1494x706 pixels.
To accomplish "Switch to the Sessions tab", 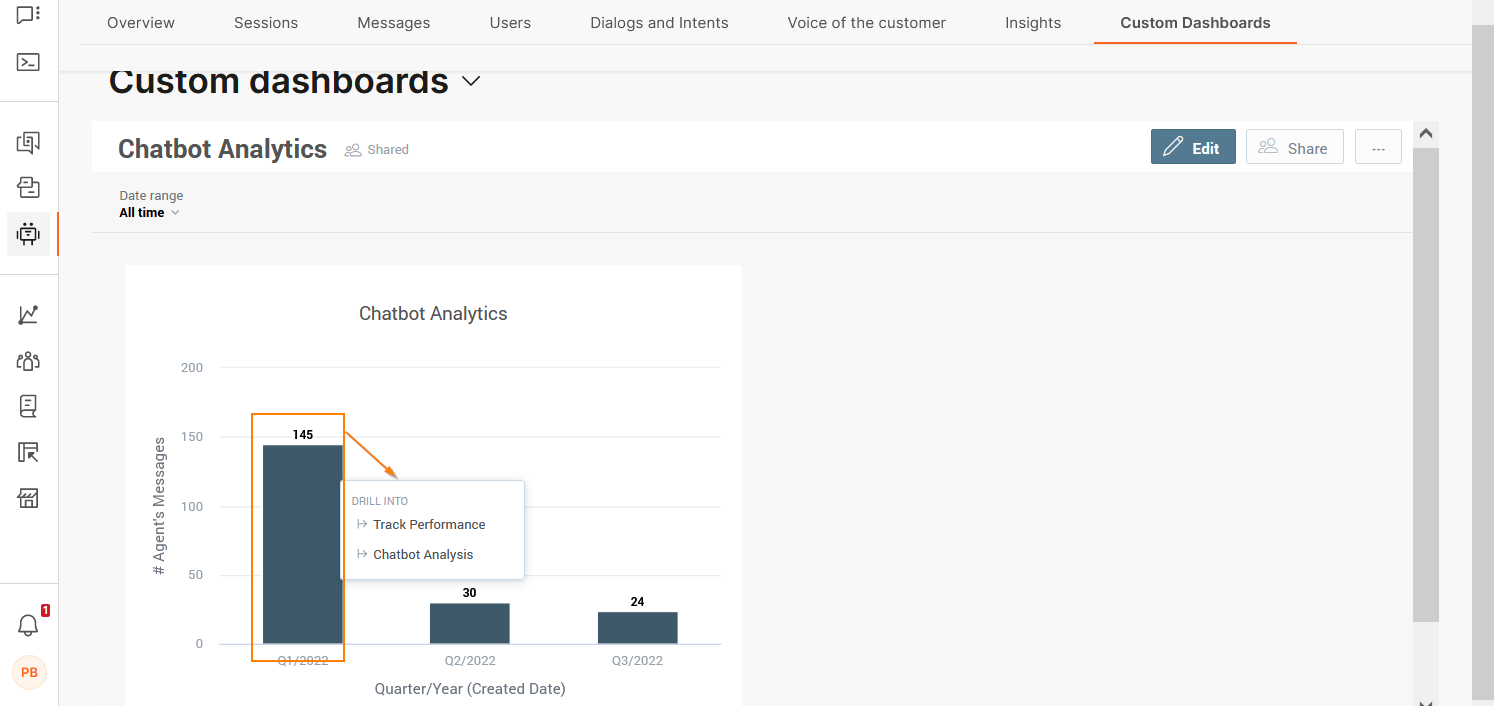I will tap(266, 22).
